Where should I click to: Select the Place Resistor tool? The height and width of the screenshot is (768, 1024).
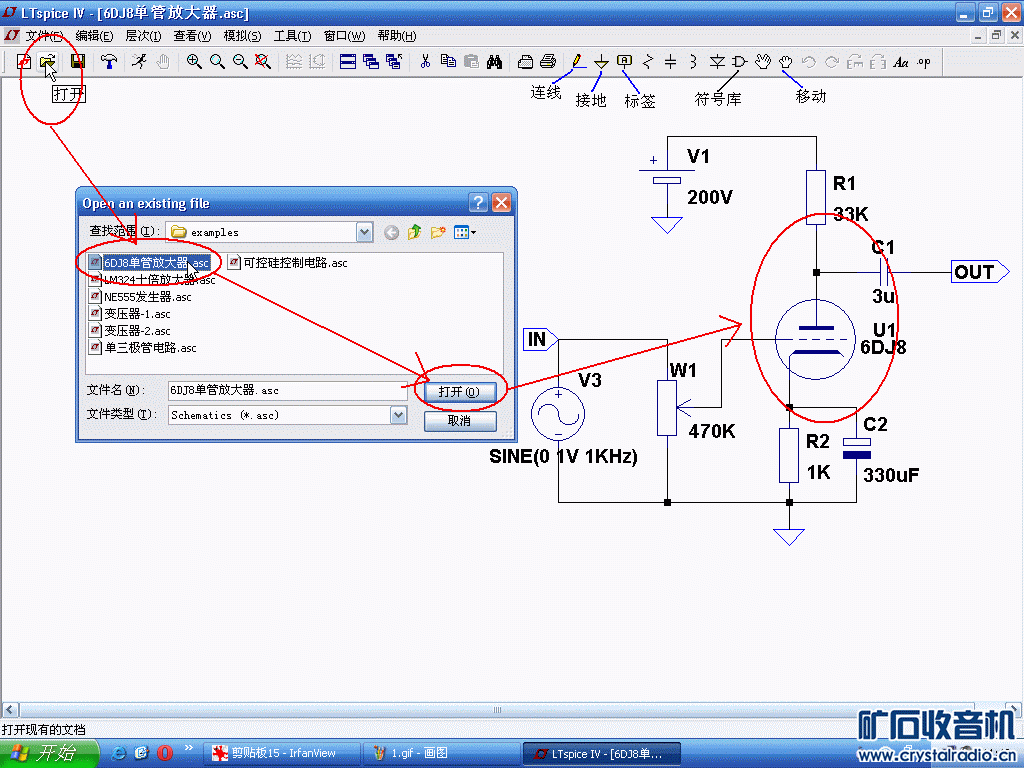point(647,61)
